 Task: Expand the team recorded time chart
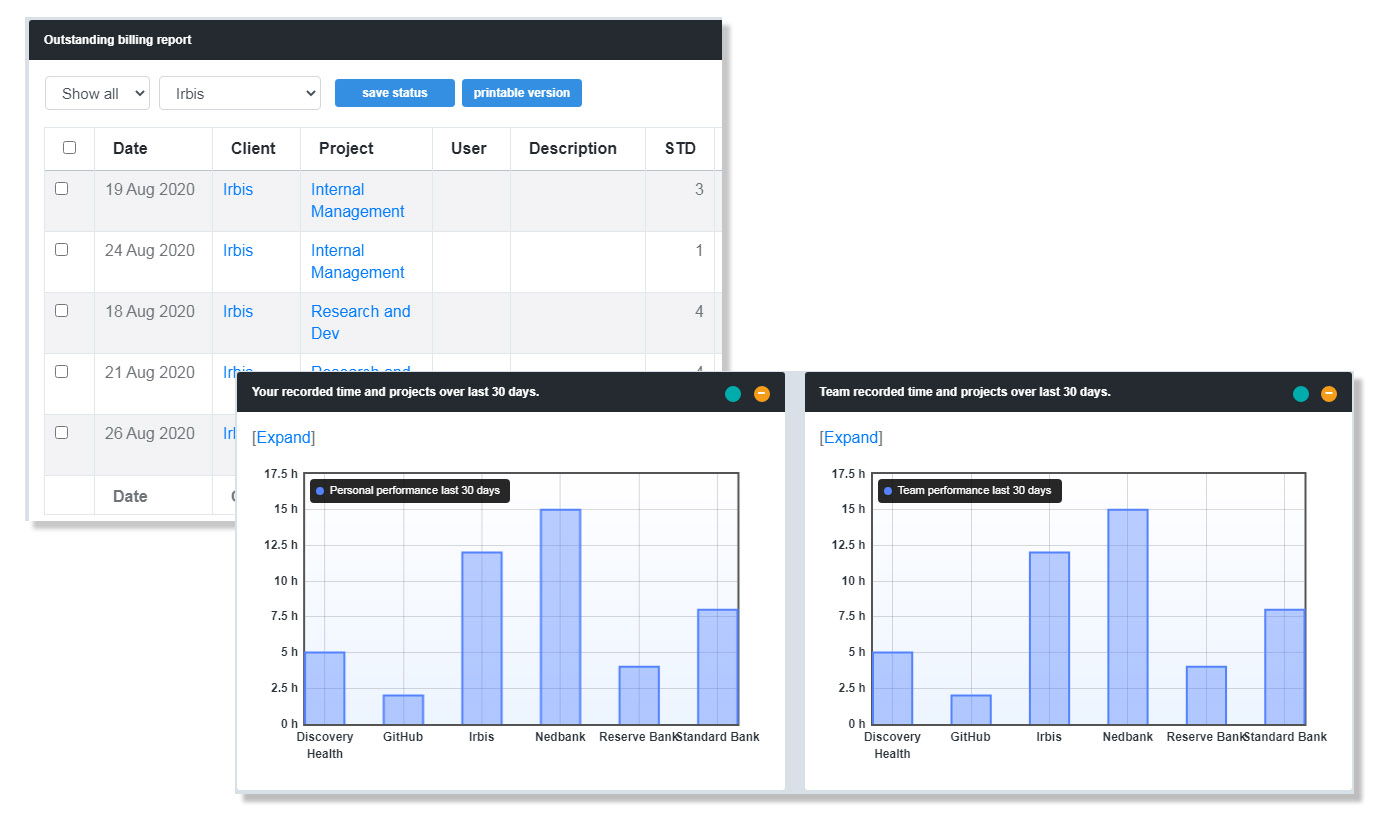pyautogui.click(x=851, y=438)
